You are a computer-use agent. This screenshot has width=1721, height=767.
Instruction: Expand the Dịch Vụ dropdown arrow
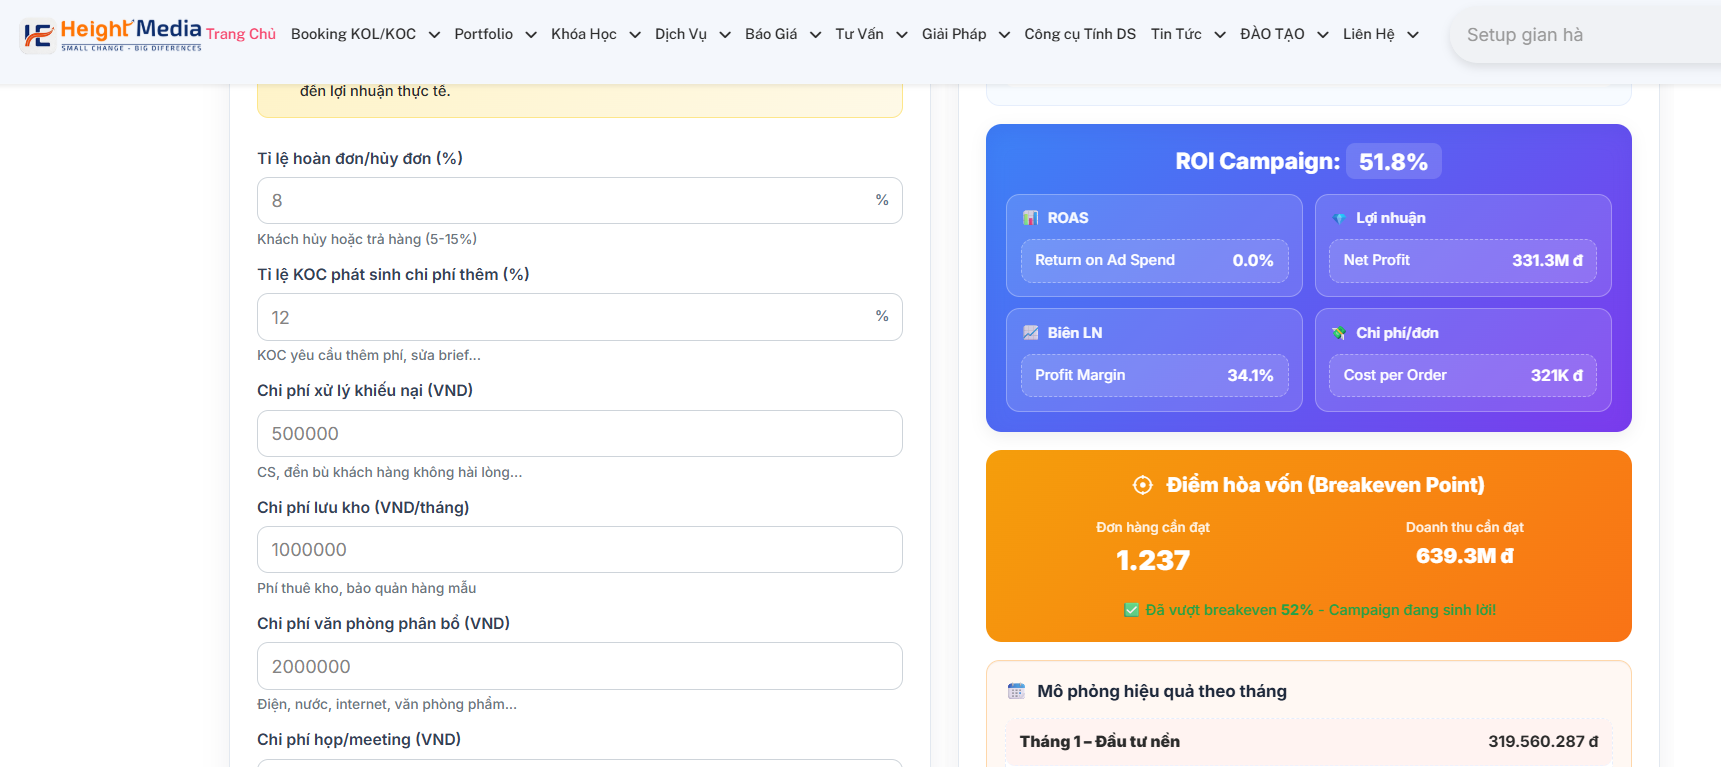click(725, 35)
